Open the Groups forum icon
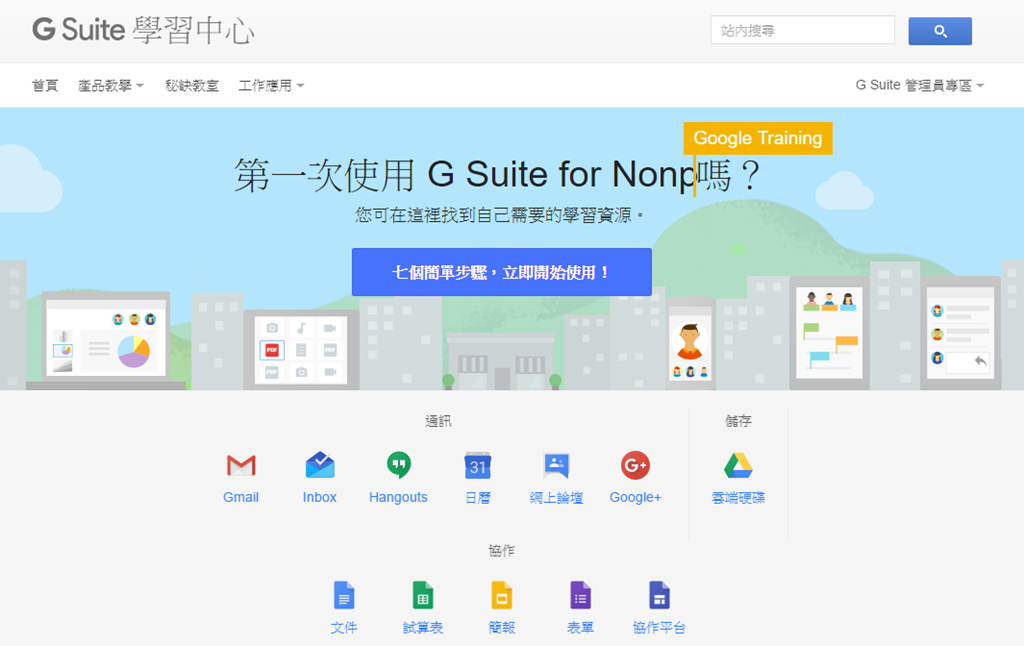Image resolution: width=1024 pixels, height=646 pixels. tap(556, 465)
